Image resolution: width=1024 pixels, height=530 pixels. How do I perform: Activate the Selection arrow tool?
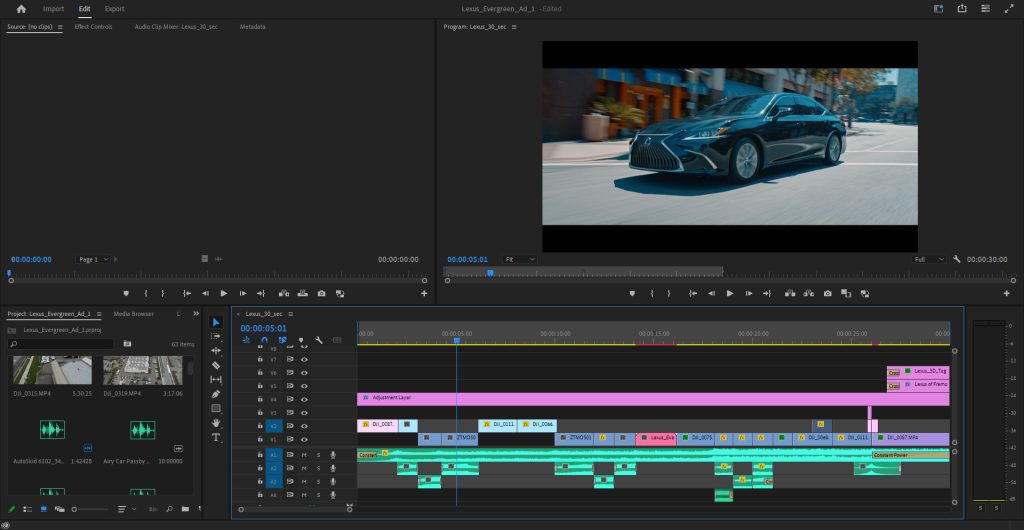pos(216,322)
